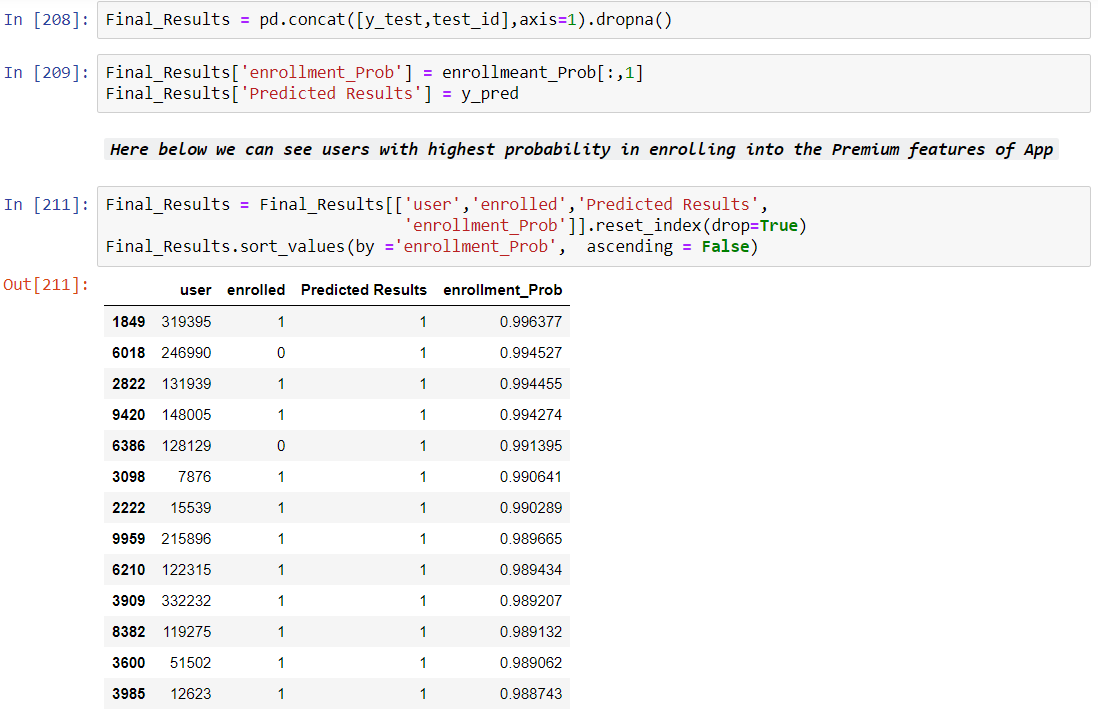Select probability value 0.989434
This screenshot has width=1098, height=717.
point(531,570)
